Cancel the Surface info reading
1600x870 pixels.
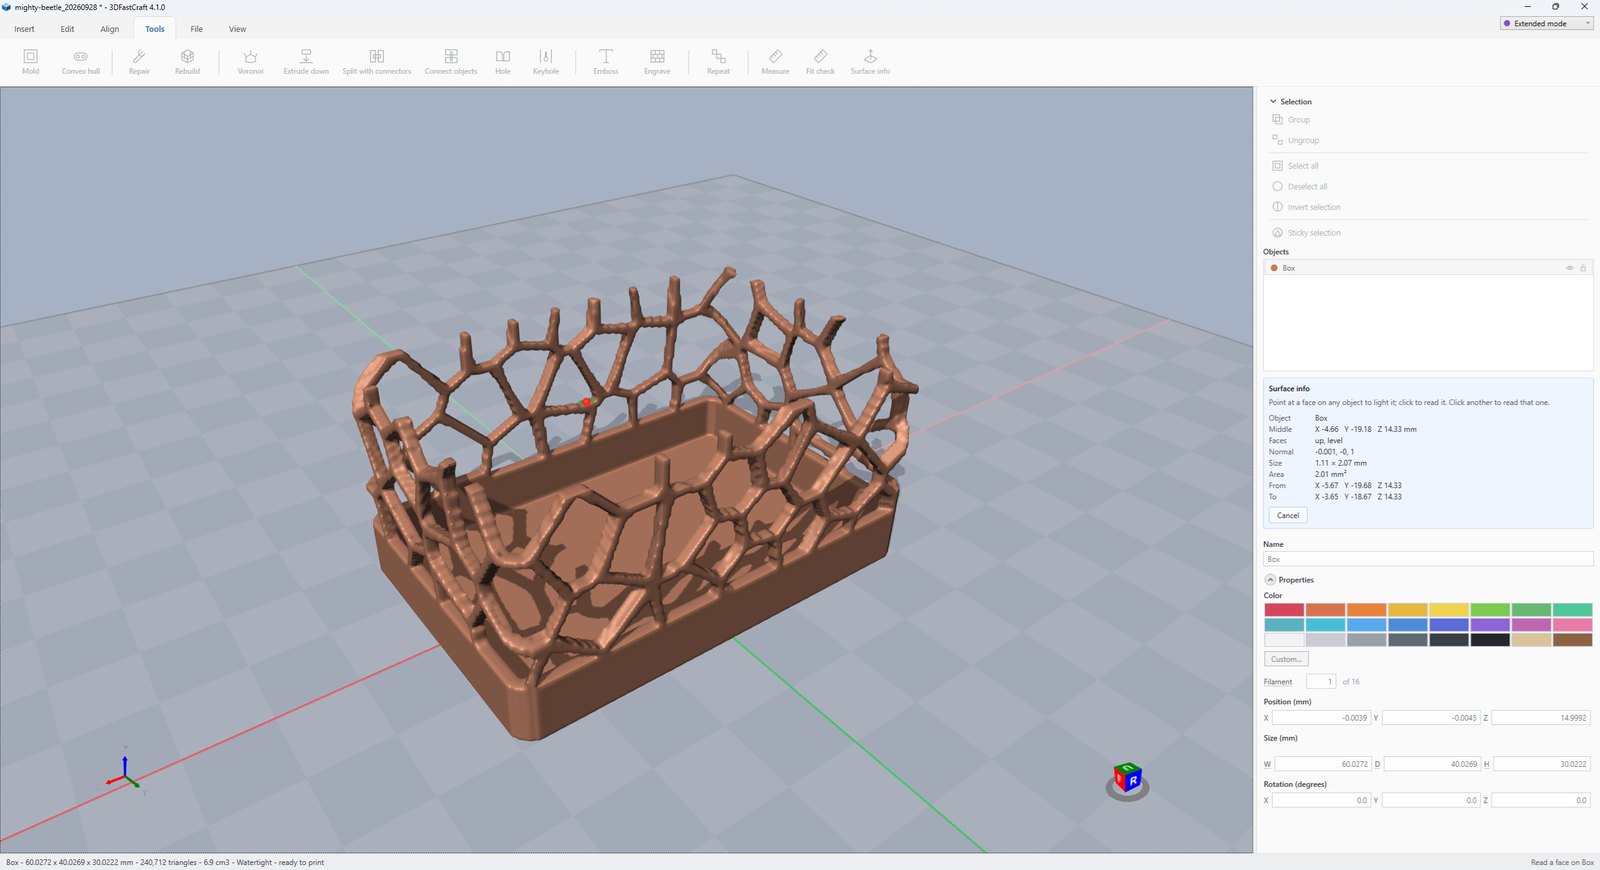point(1288,516)
